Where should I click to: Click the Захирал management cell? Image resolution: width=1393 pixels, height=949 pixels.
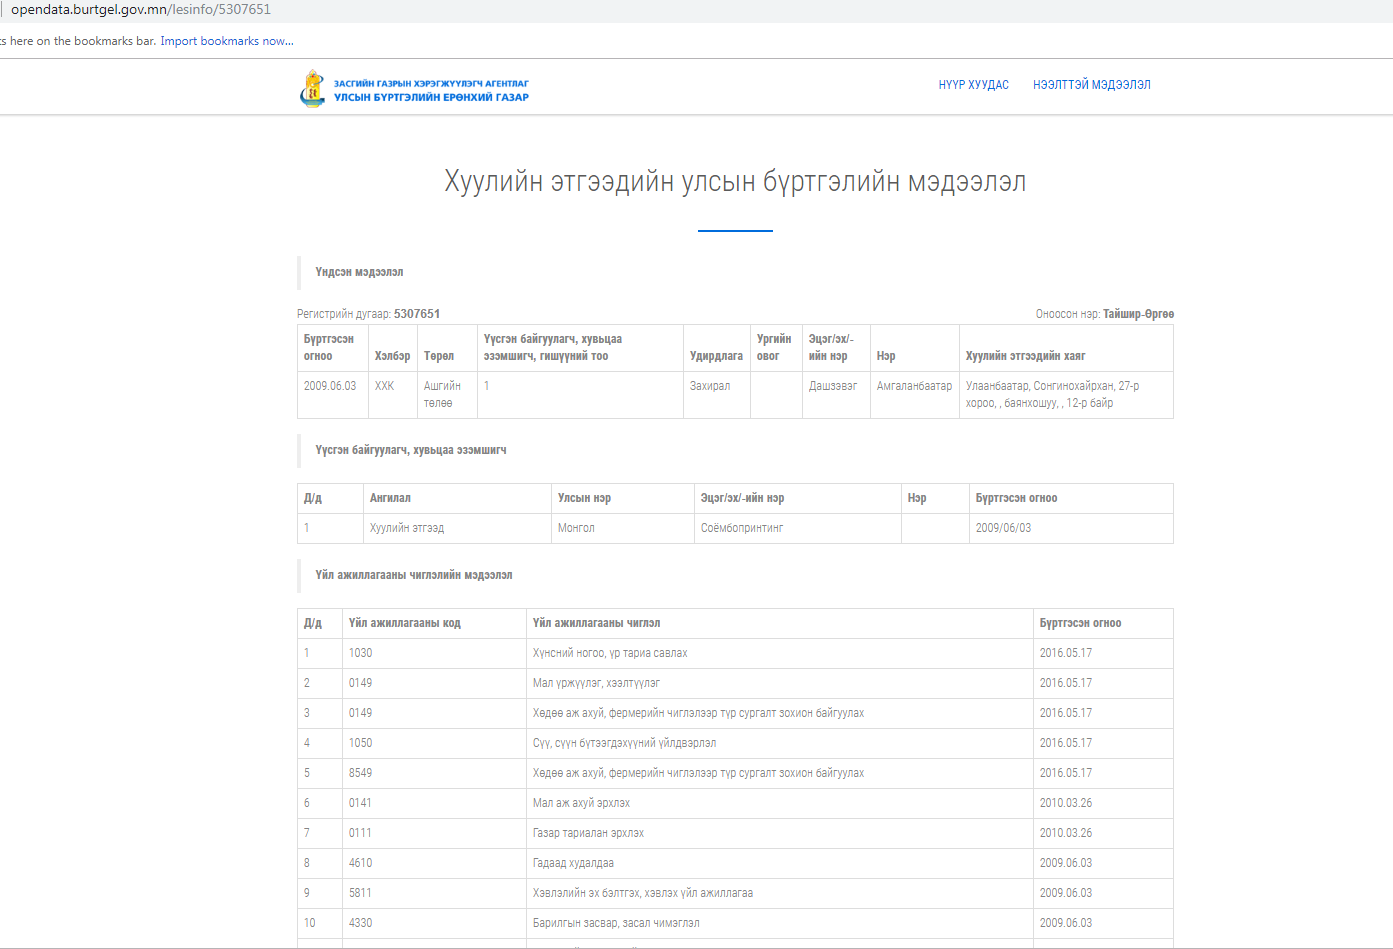click(710, 386)
